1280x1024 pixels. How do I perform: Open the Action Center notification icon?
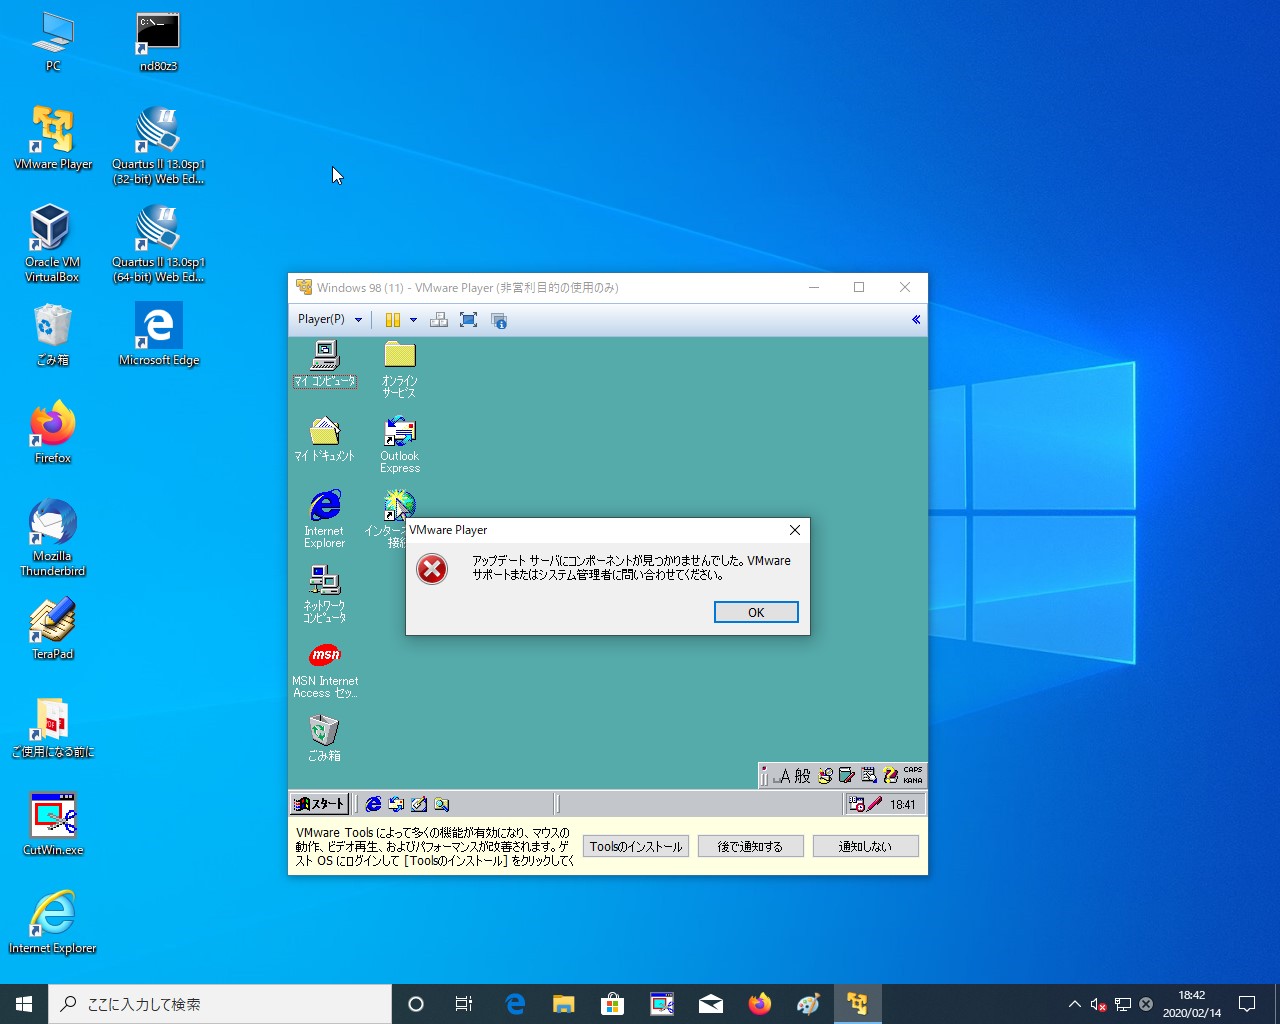point(1247,1004)
